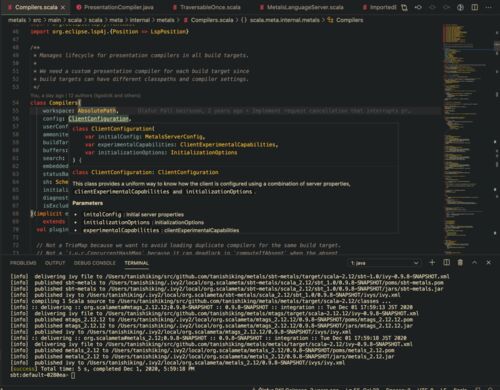The image size is (500, 390).
Task: Click the 'src' breadcrumb segment
Action: [x=37, y=20]
